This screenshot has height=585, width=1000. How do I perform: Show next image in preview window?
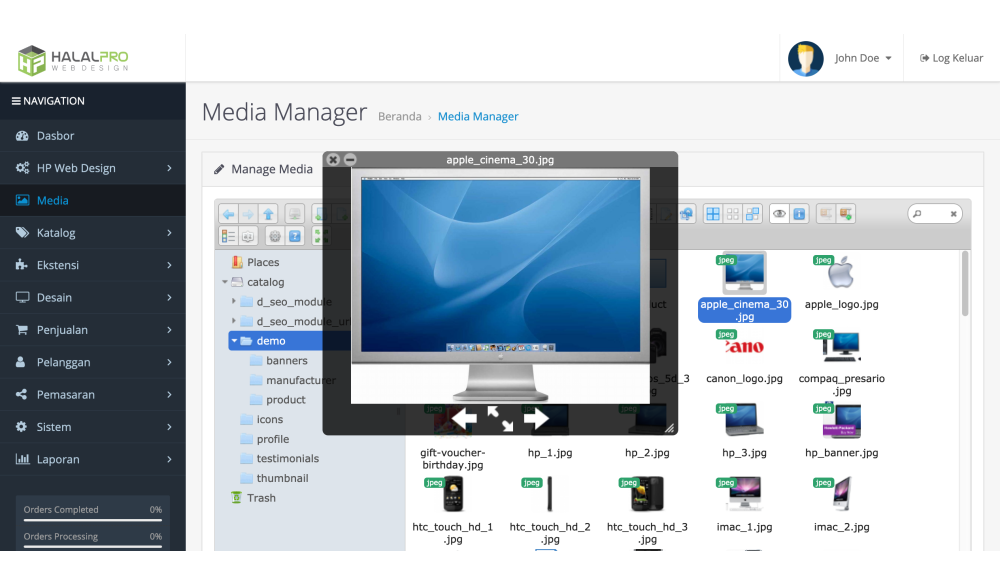pyautogui.click(x=536, y=418)
